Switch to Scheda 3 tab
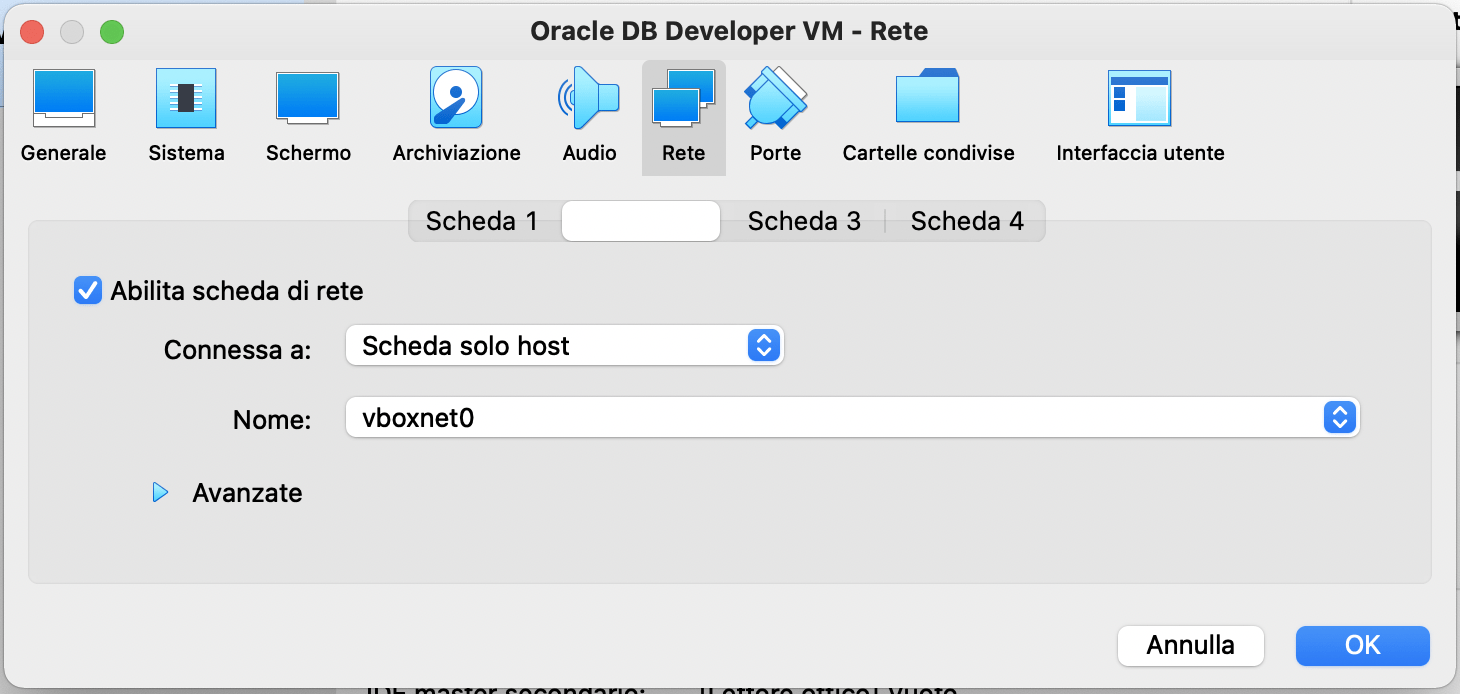The image size is (1460, 694). click(x=804, y=221)
